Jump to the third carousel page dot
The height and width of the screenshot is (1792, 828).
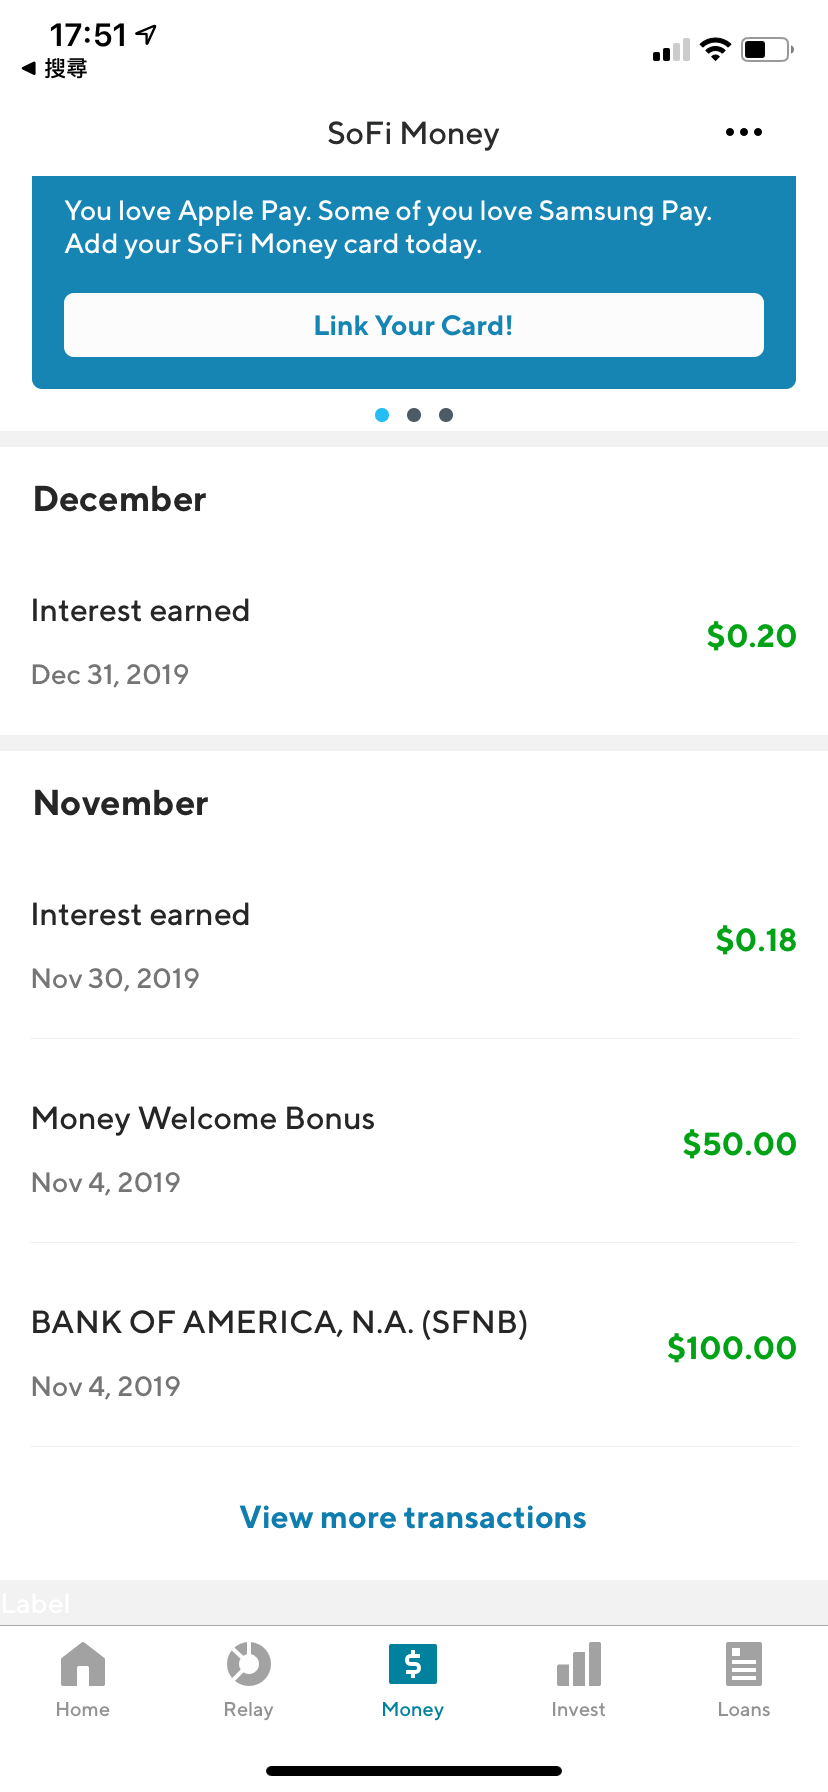point(446,415)
